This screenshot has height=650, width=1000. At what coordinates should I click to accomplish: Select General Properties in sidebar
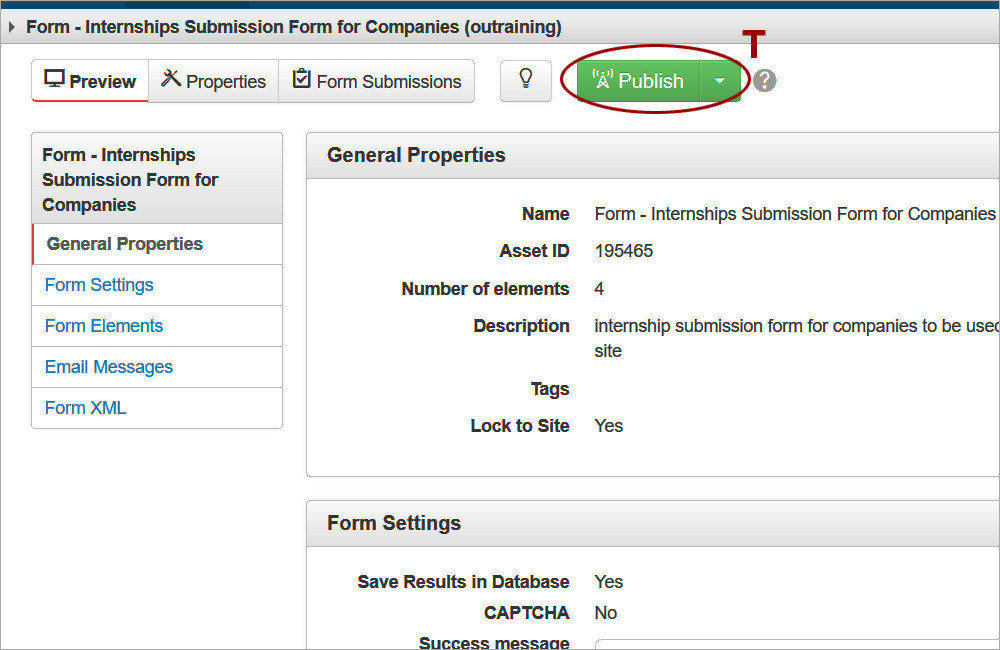pyautogui.click(x=125, y=244)
